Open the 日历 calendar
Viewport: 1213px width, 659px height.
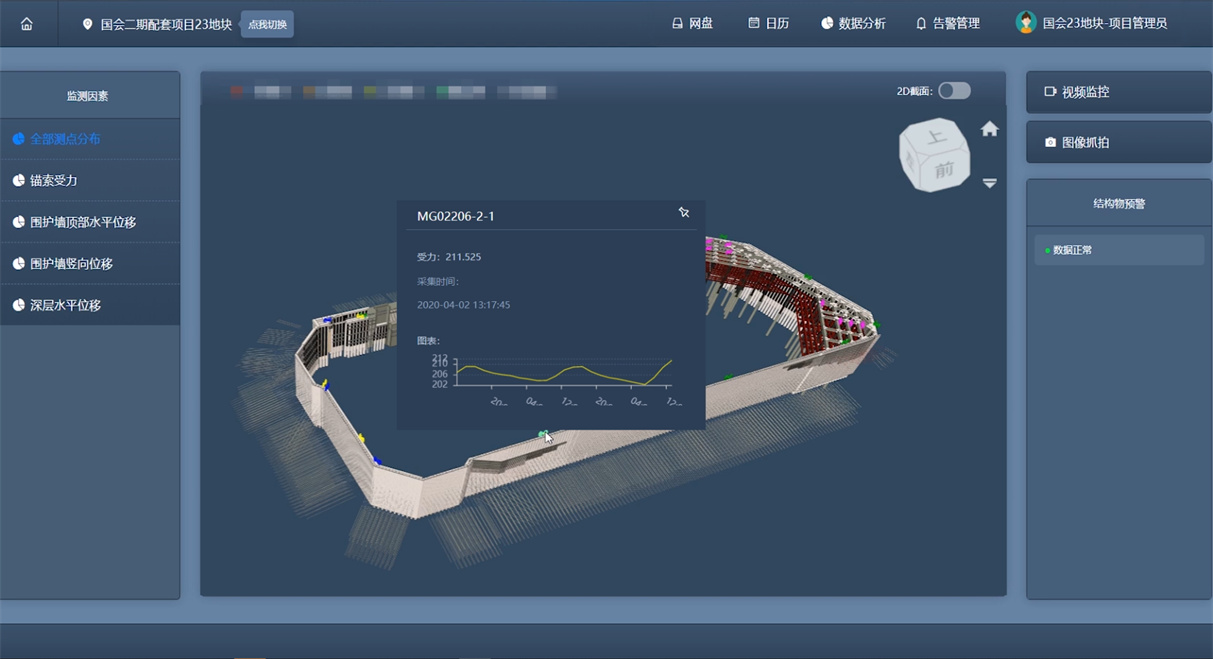coord(768,23)
